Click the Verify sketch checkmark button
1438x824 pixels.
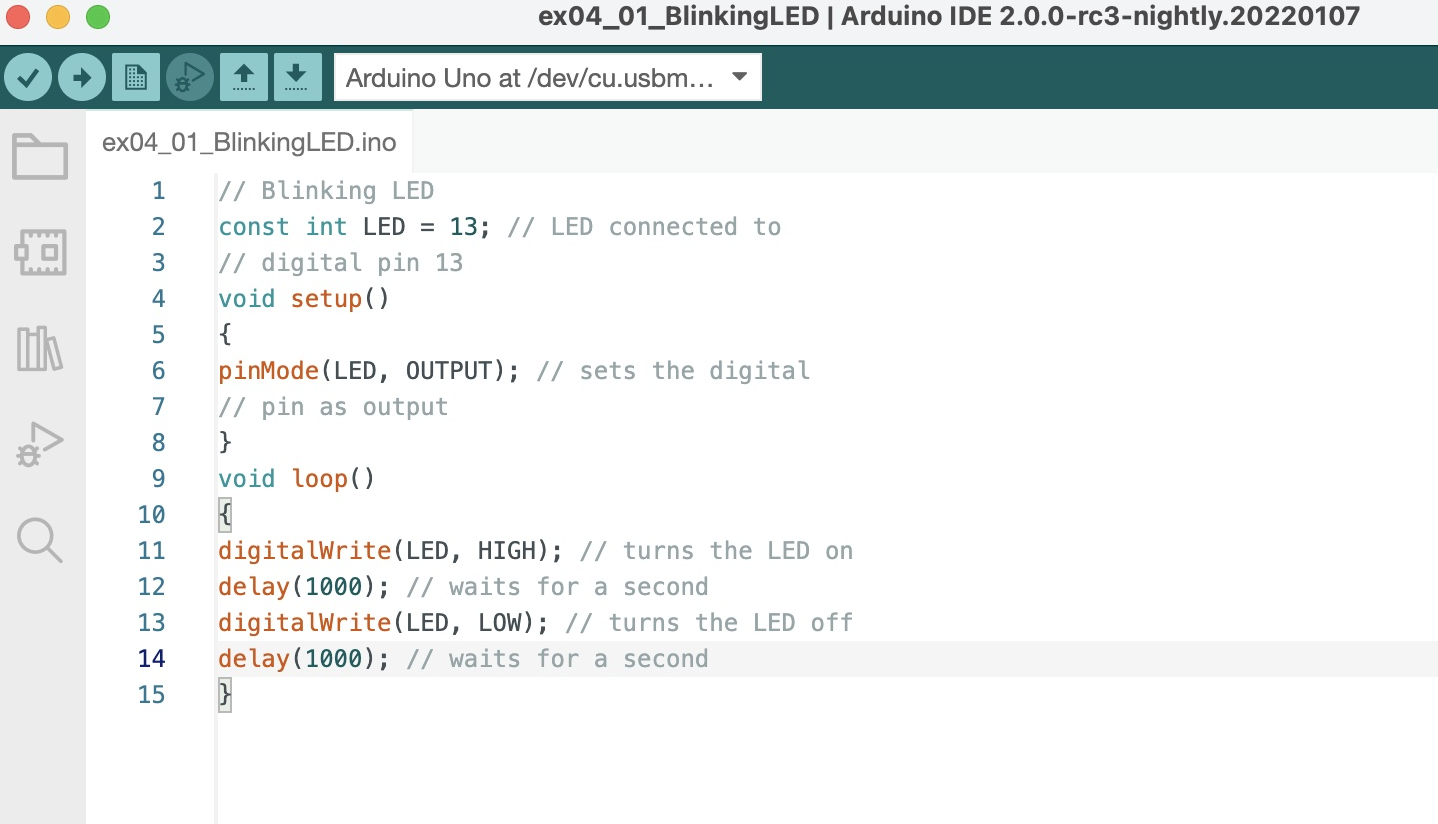click(28, 77)
